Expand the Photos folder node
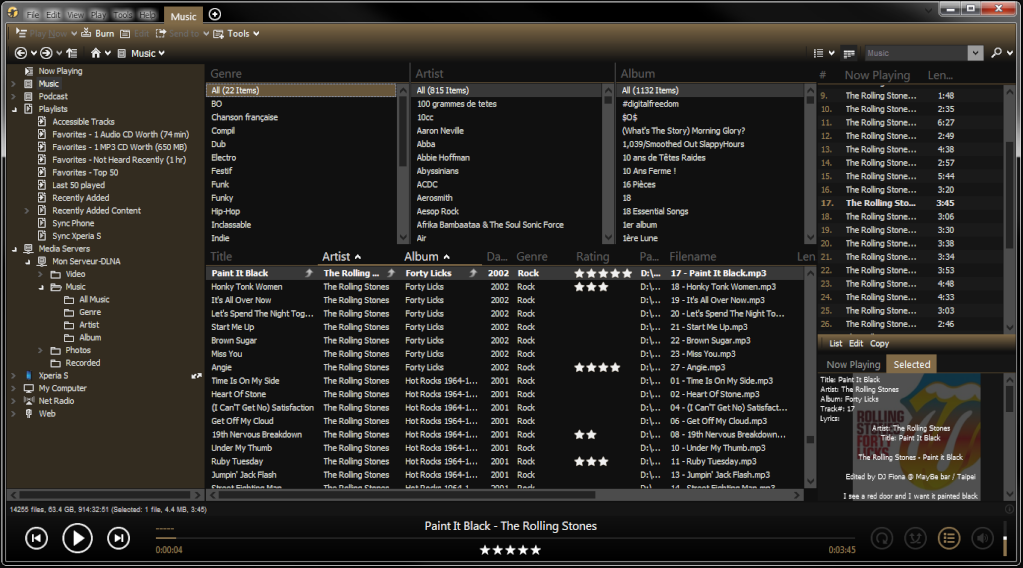Viewport: 1023px width, 568px height. pyautogui.click(x=40, y=350)
